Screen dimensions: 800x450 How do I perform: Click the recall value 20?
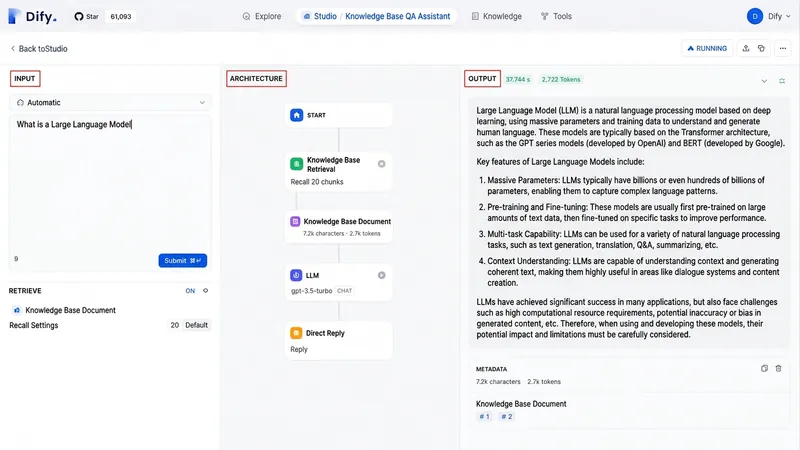click(174, 325)
